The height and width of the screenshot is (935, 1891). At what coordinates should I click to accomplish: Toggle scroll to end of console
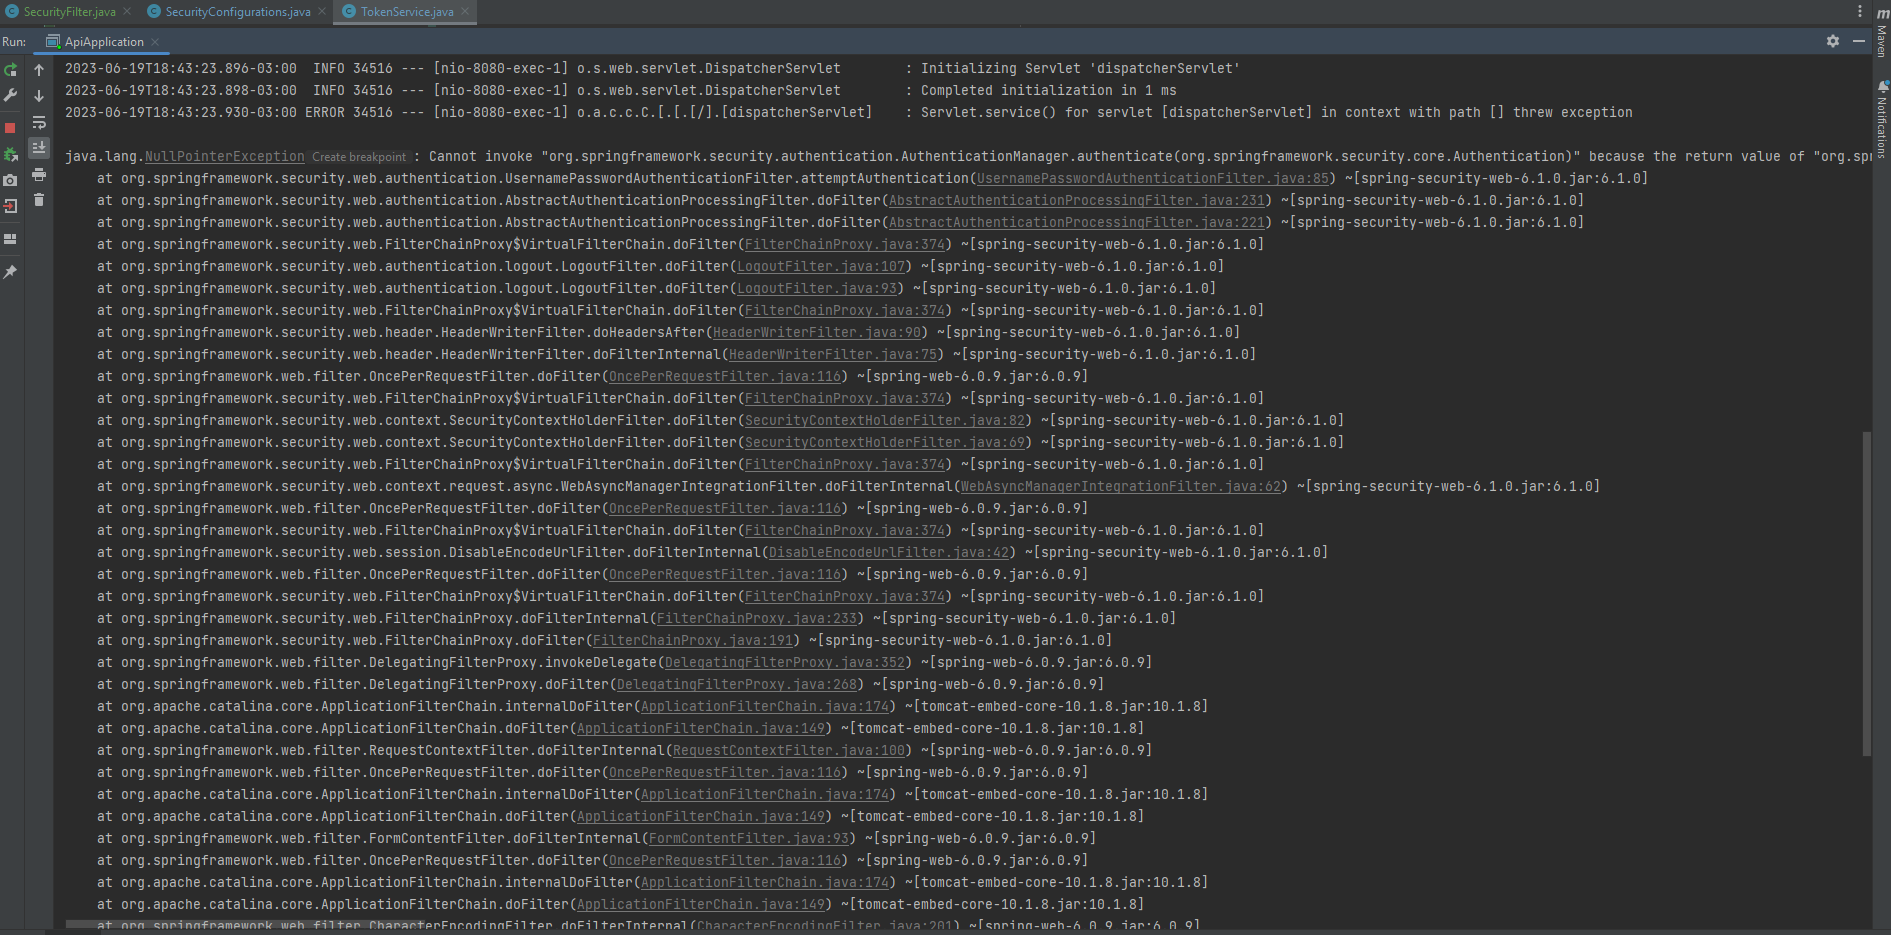click(x=39, y=148)
